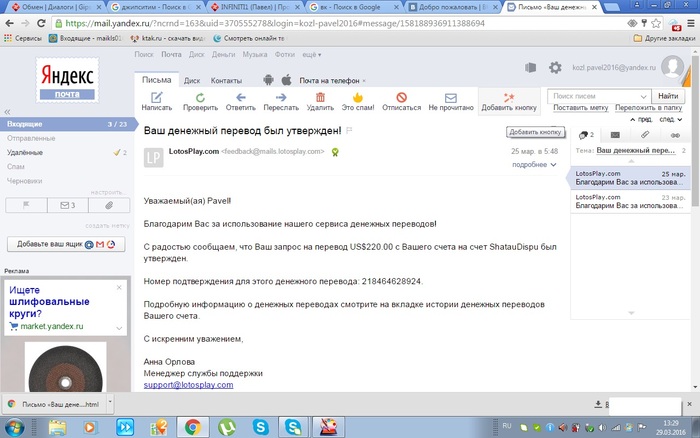This screenshot has width=700, height=438.
Task: Delete the email with Удалить trash icon
Action: 320,97
